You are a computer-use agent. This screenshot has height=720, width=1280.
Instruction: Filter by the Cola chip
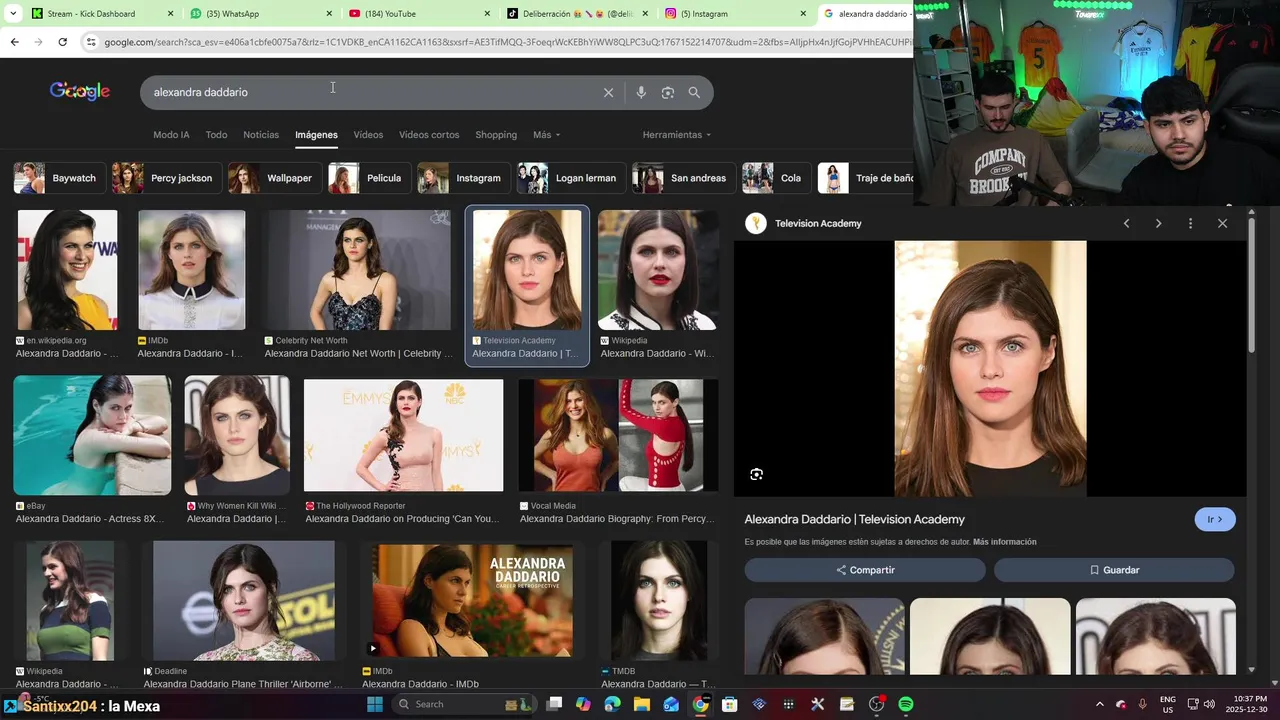coord(776,178)
